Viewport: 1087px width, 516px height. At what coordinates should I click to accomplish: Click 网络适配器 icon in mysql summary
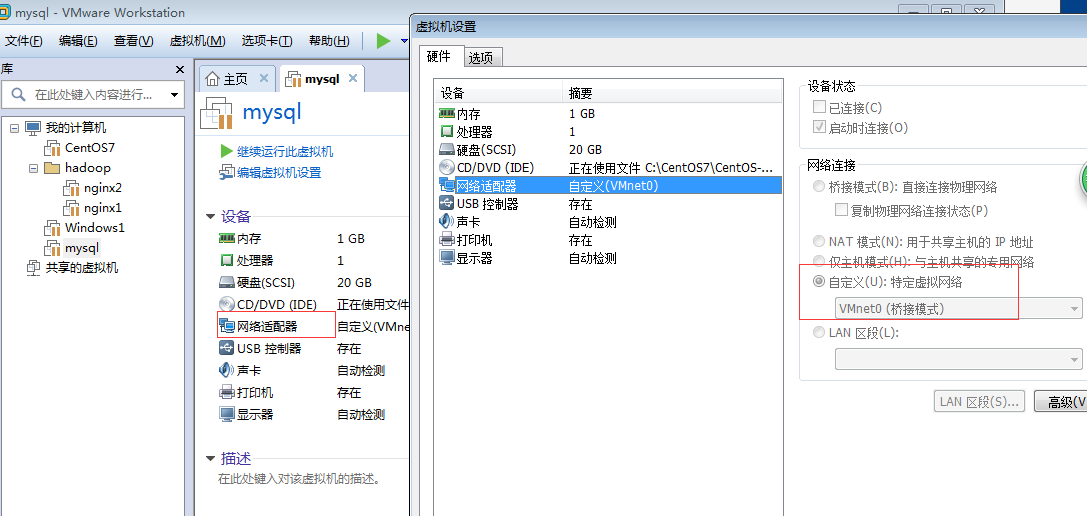227,327
